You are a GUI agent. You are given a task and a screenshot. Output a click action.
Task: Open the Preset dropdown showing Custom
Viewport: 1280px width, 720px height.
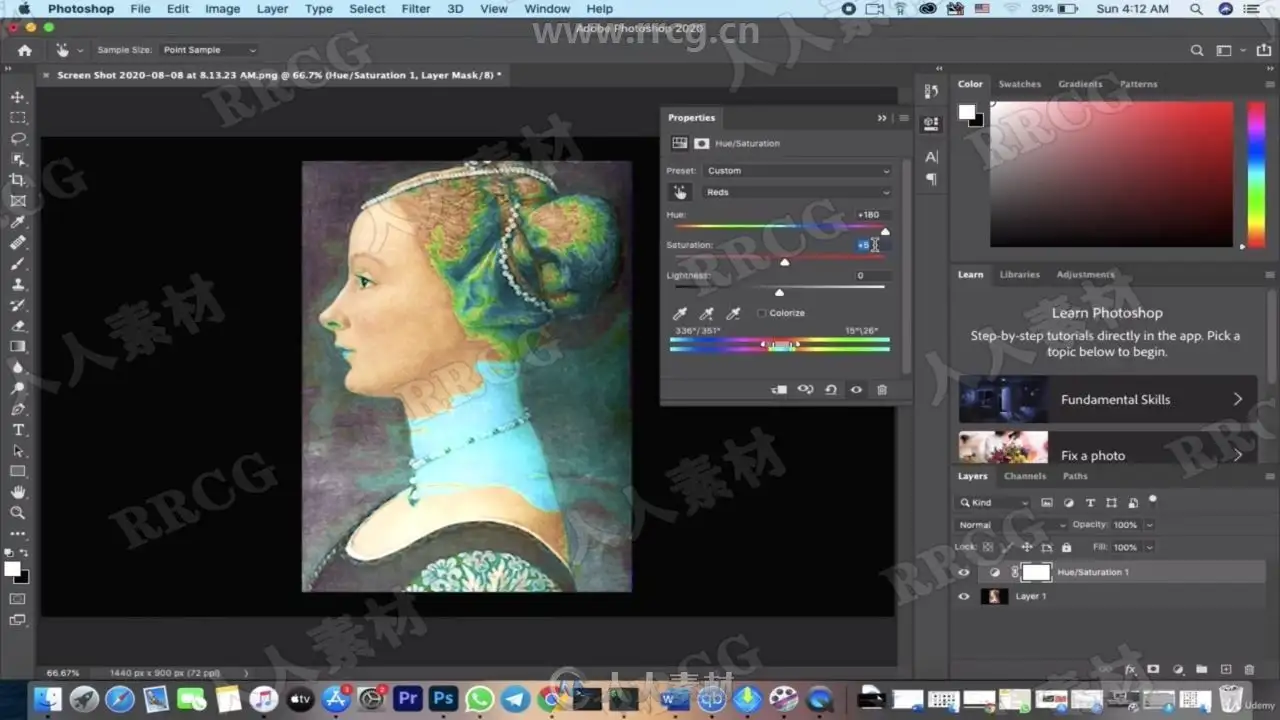click(x=797, y=171)
